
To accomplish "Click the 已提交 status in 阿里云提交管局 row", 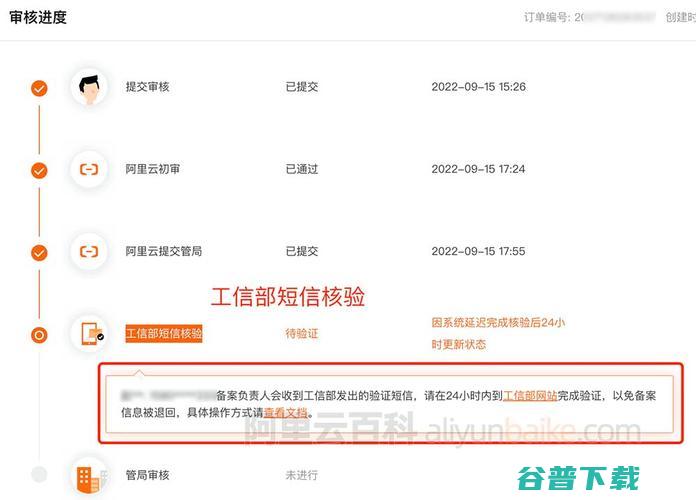I will [x=302, y=251].
